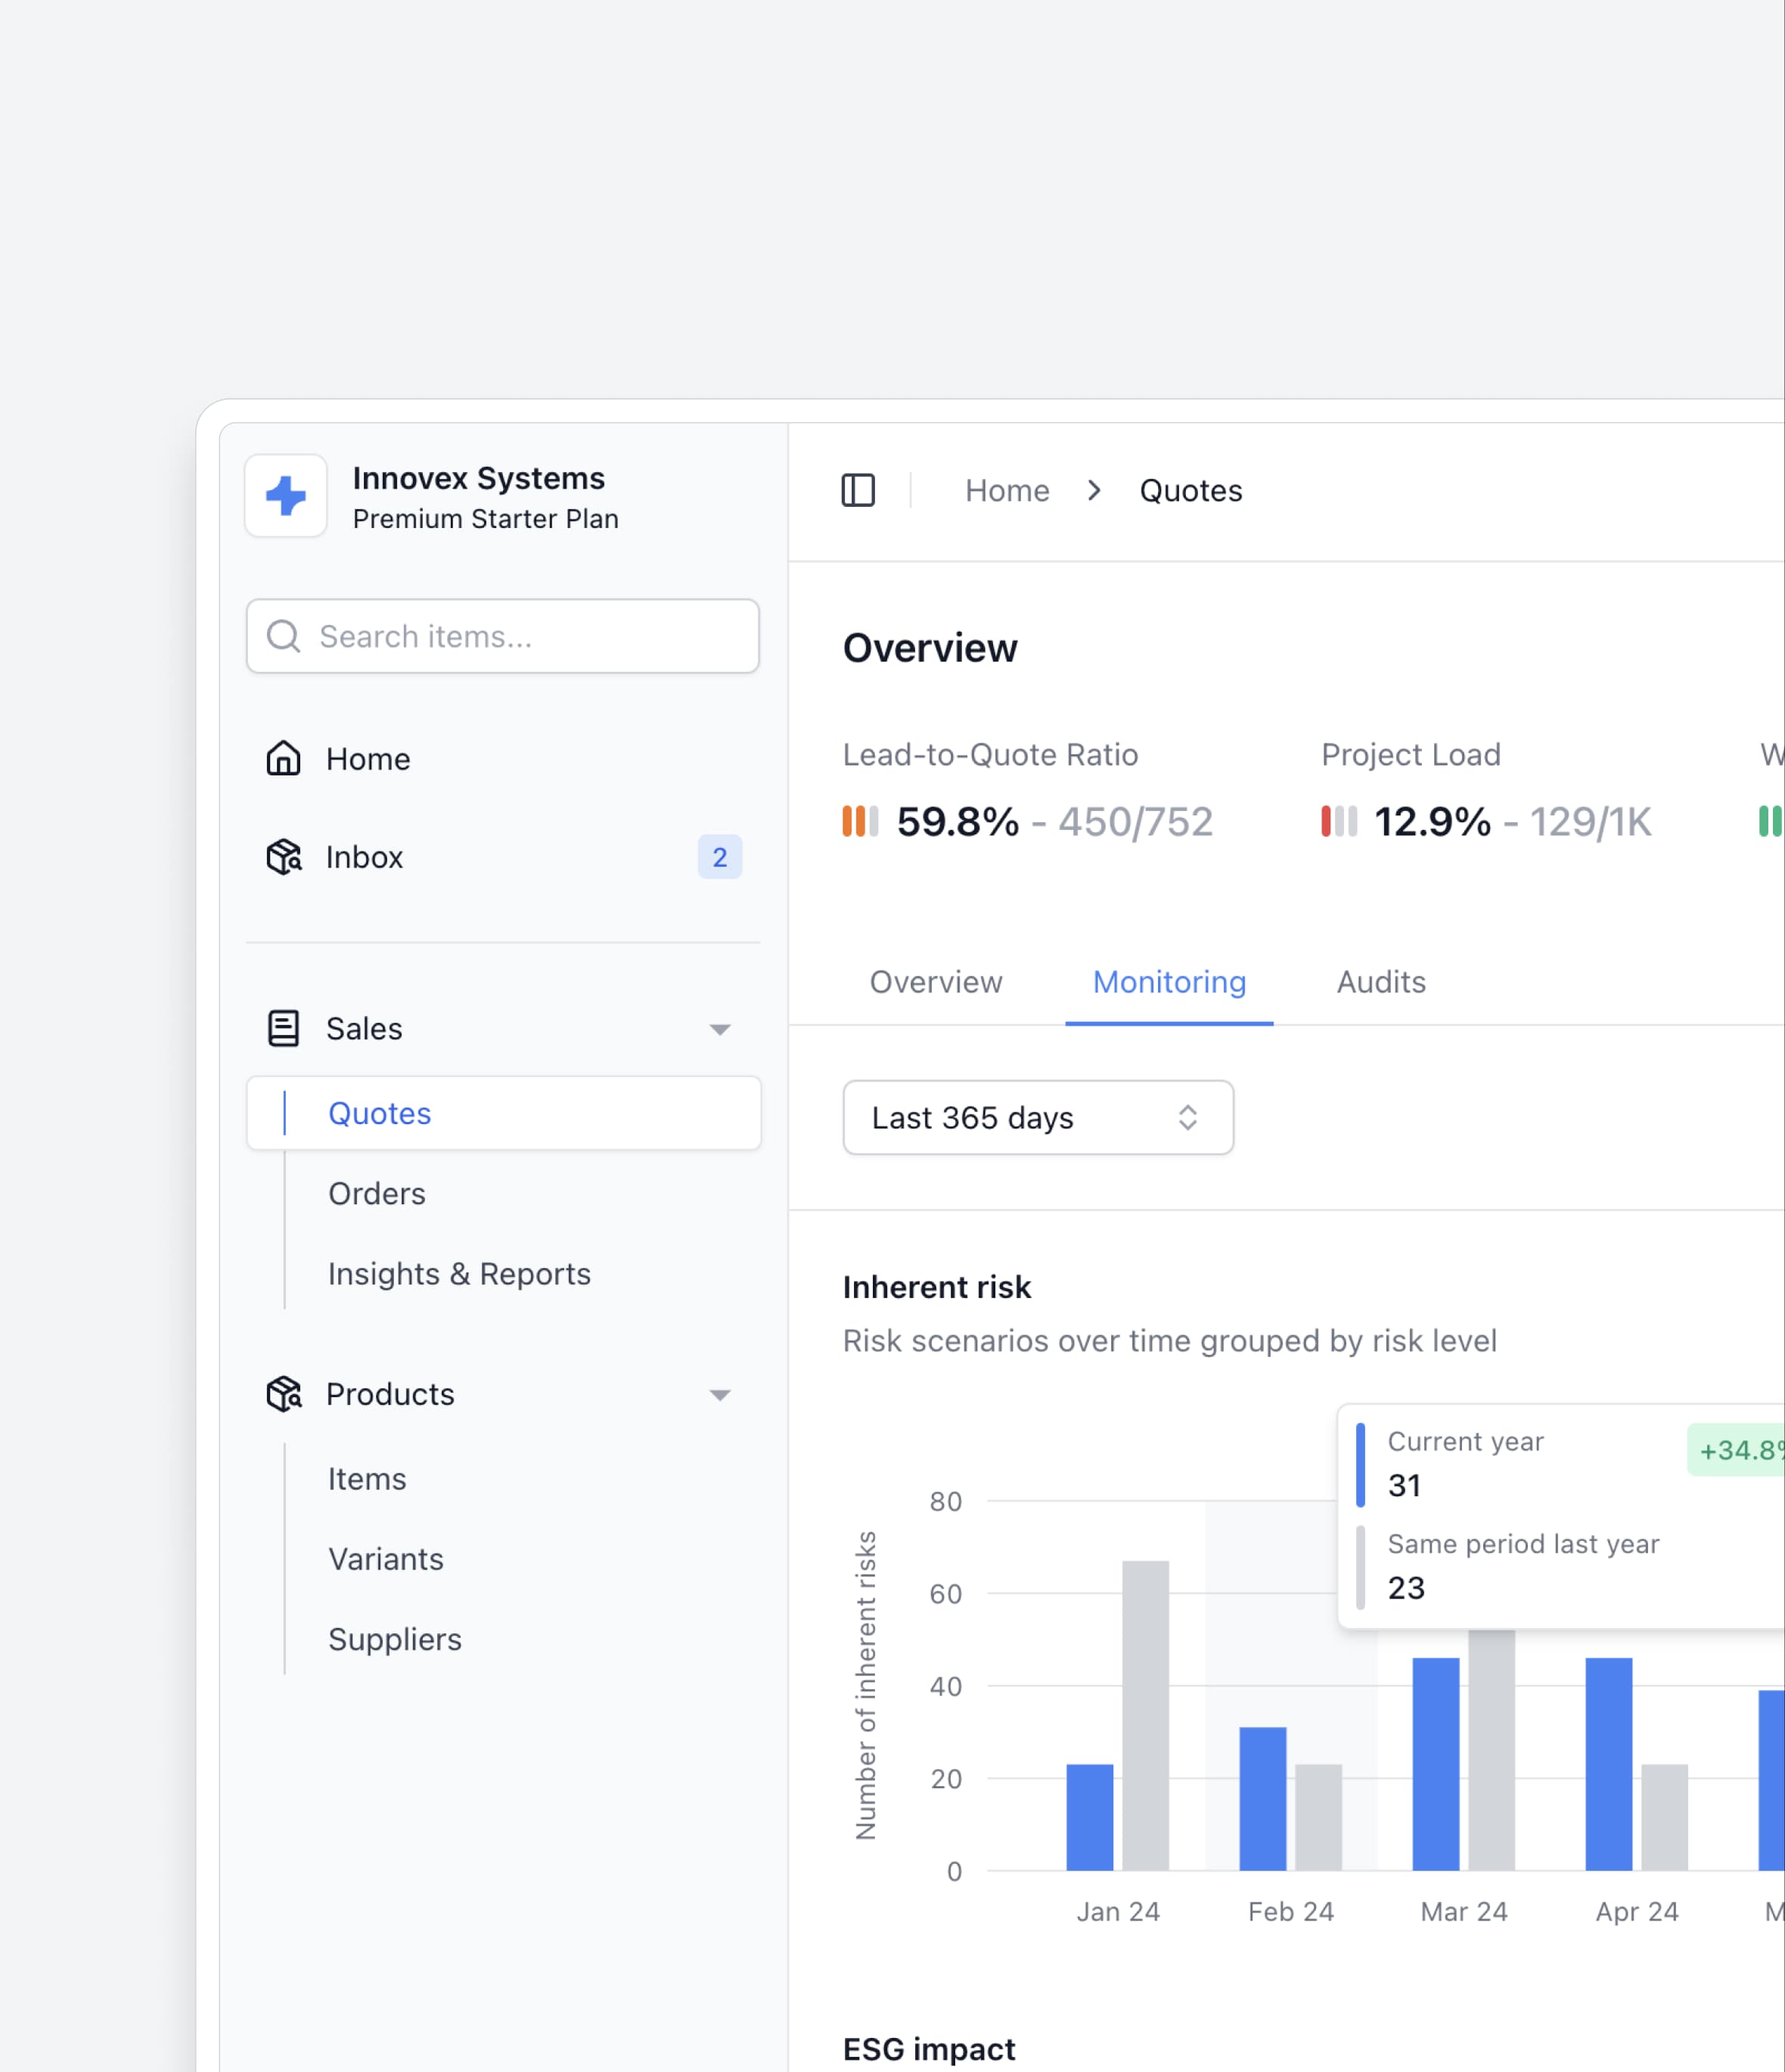Select the Inbox icon
Viewport: 1785px width, 2072px height.
(284, 857)
